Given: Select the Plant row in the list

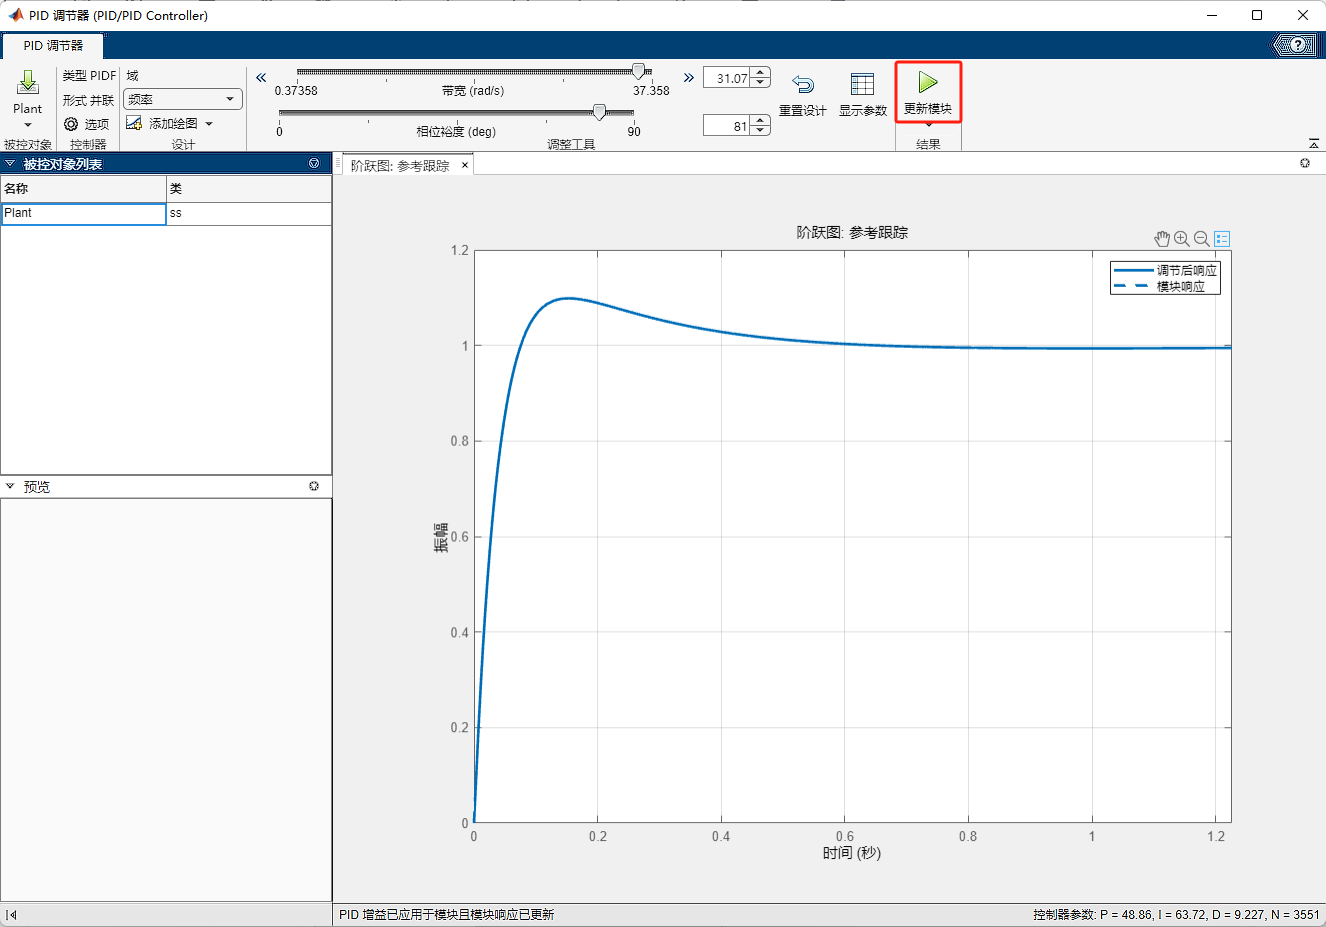Looking at the screenshot, I should (x=166, y=213).
